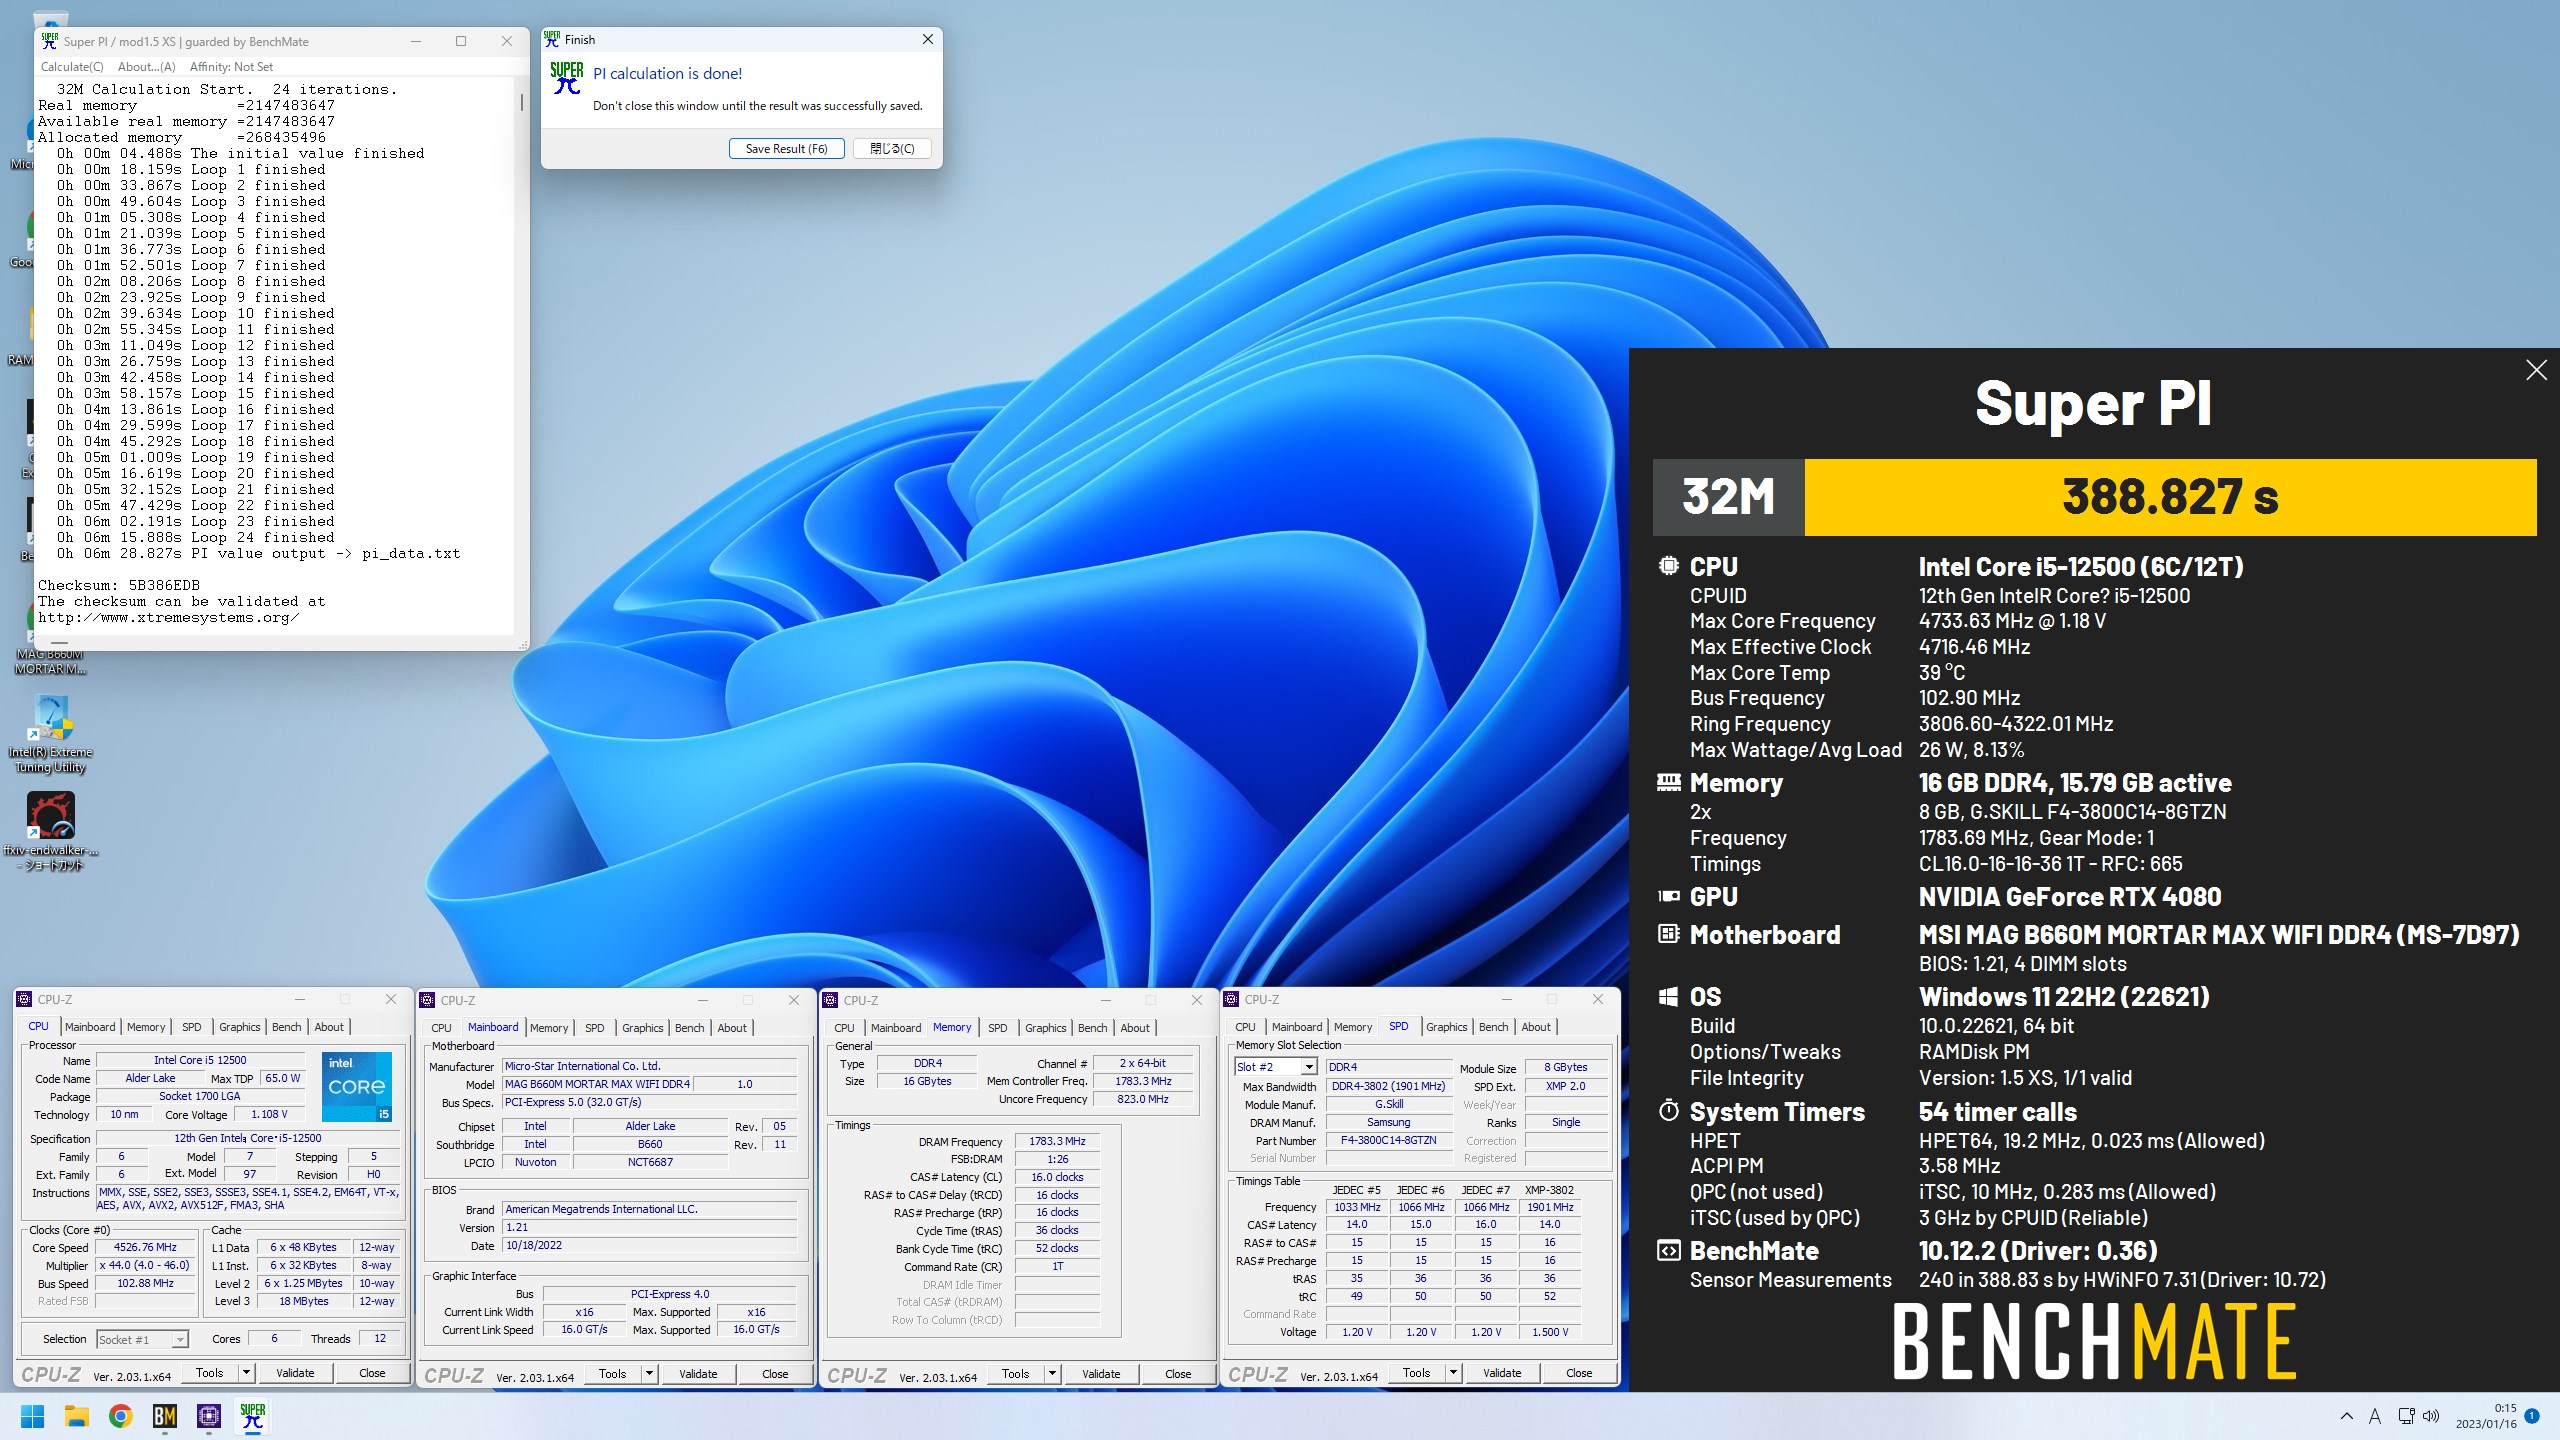Open Google Chrome from the taskbar
Viewport: 2560px width, 1440px height.
120,1416
